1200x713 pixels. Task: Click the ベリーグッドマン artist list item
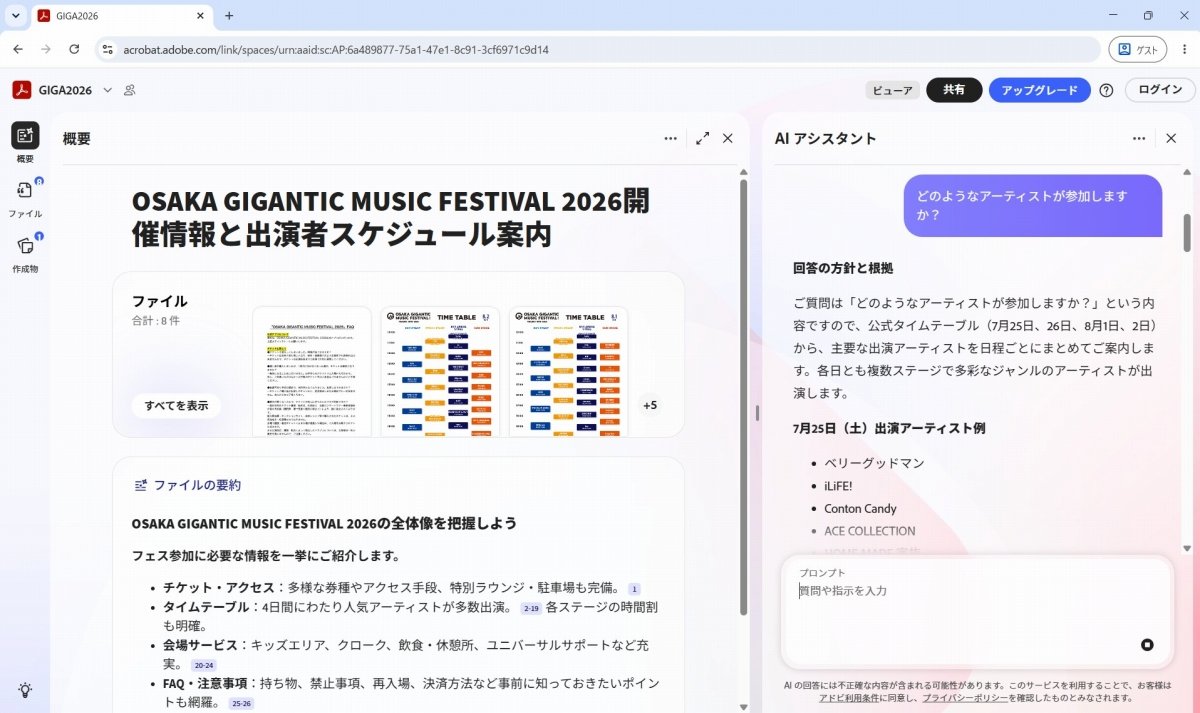tap(874, 463)
